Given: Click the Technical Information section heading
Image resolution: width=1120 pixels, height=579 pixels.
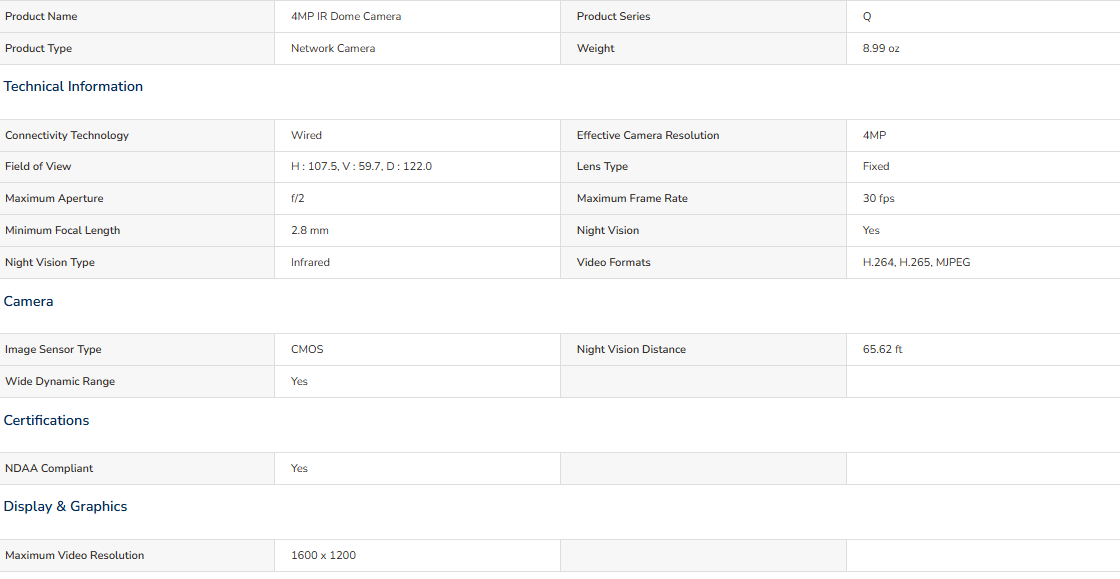Looking at the screenshot, I should tap(73, 86).
